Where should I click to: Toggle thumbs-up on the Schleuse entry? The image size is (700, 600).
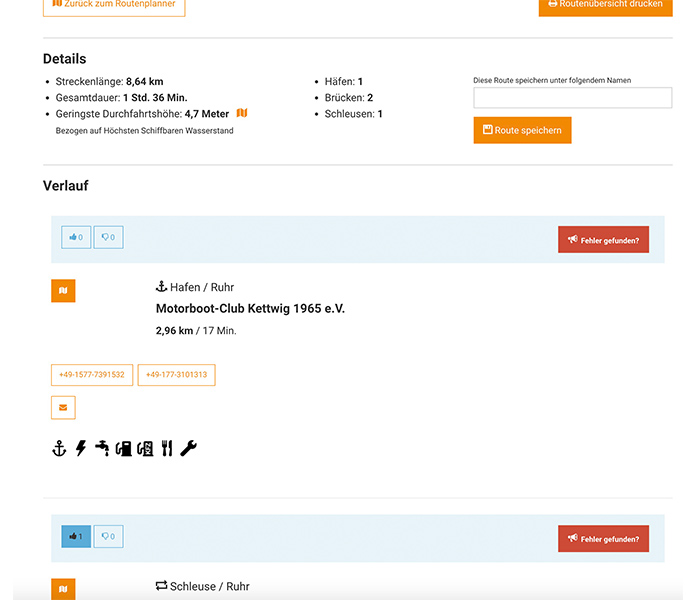[x=76, y=537]
